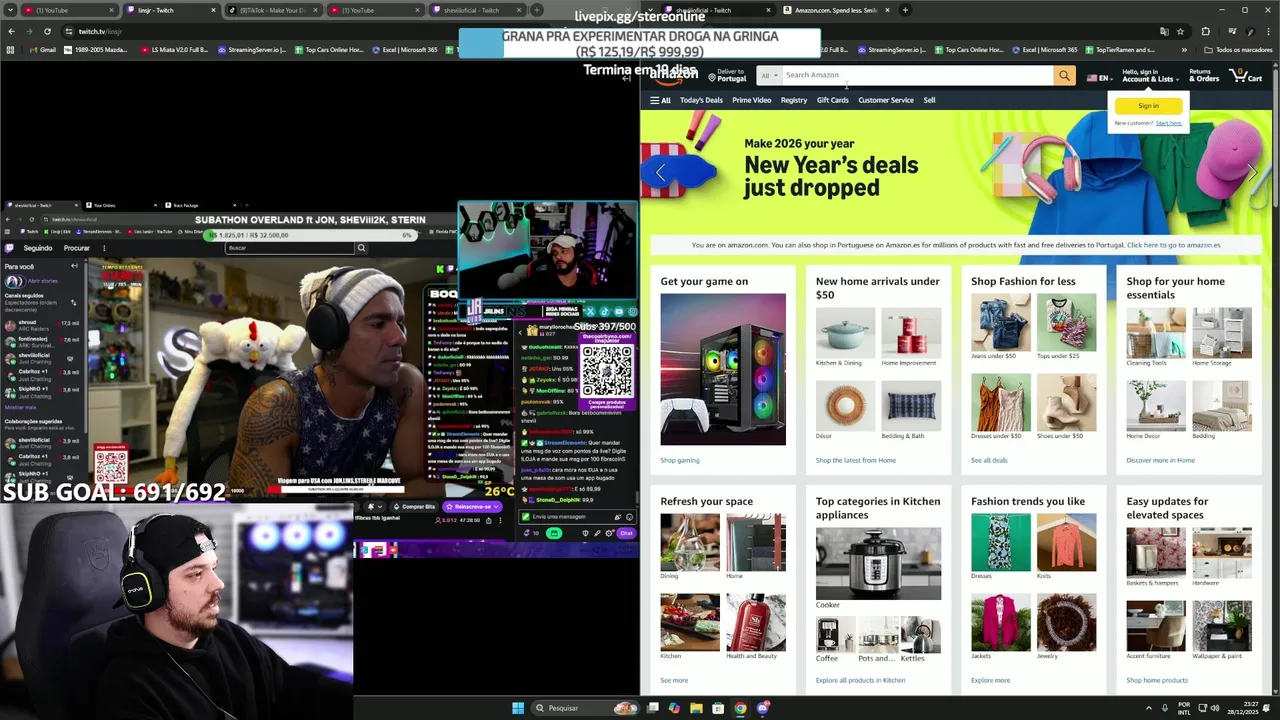Open Today's Deals in Amazon nav
Viewport: 1280px width, 720px height.
pyautogui.click(x=701, y=100)
